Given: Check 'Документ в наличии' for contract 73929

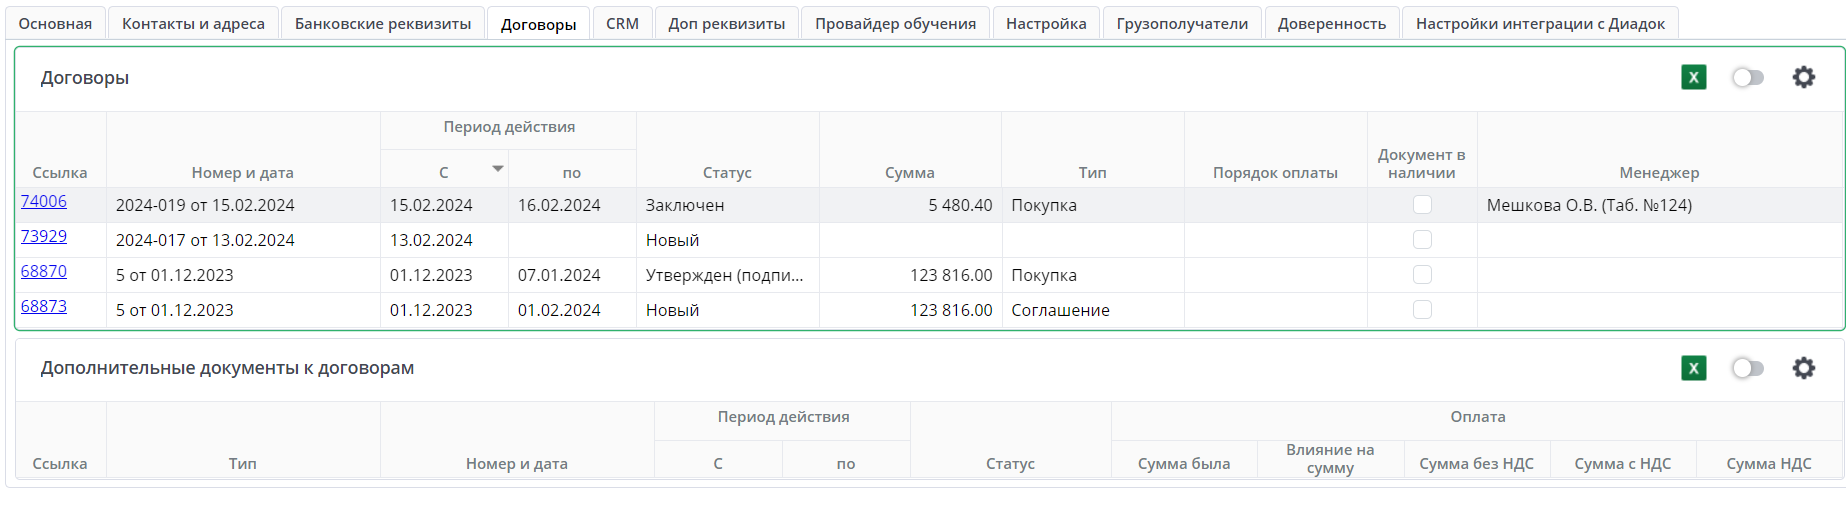Looking at the screenshot, I should 1422,240.
